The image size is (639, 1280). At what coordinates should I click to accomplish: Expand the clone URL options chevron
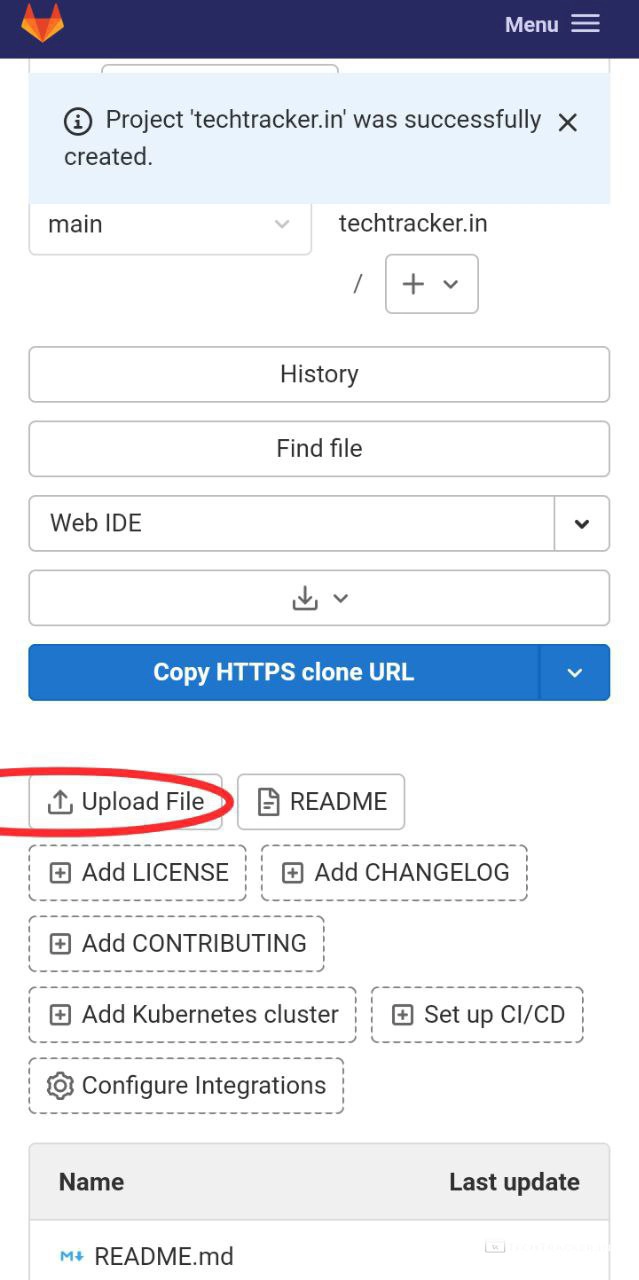pyautogui.click(x=574, y=672)
